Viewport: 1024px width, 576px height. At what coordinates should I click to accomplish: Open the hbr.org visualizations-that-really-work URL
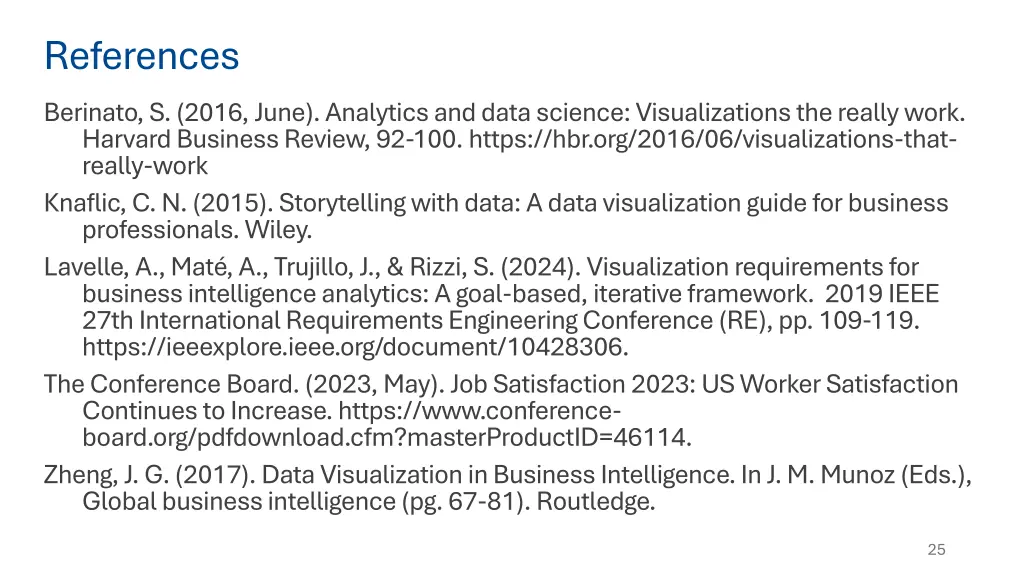712,140
